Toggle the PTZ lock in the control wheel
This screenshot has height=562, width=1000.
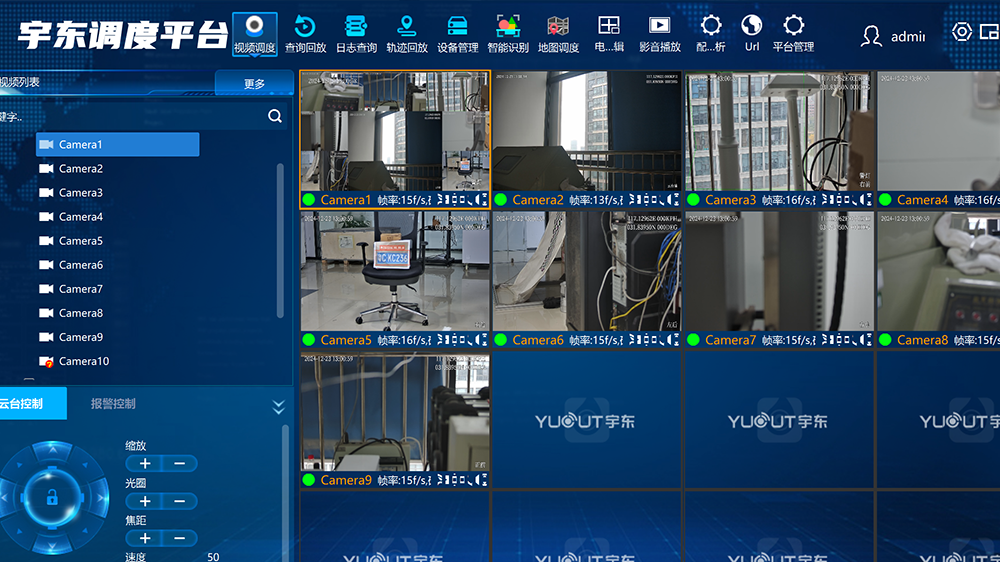click(x=52, y=496)
